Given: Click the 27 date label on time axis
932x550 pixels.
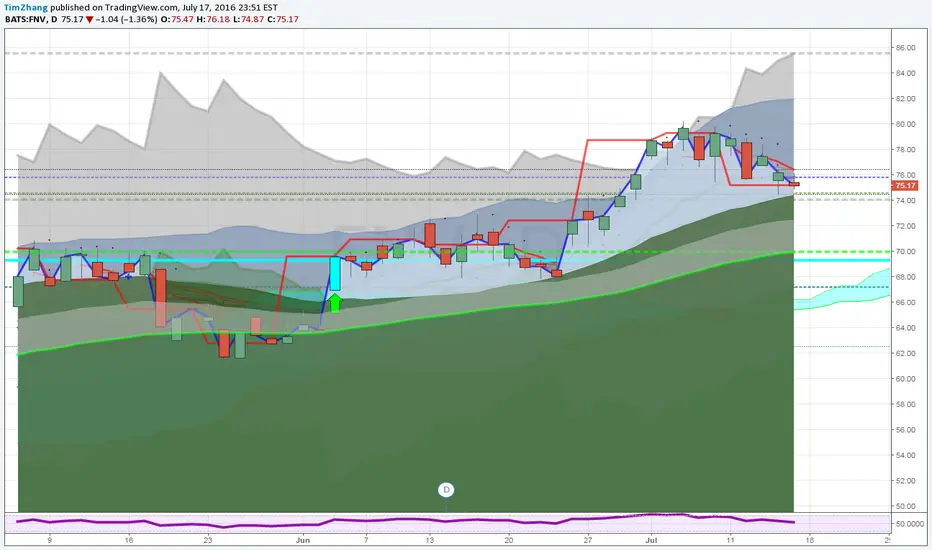Looking at the screenshot, I should [x=587, y=540].
